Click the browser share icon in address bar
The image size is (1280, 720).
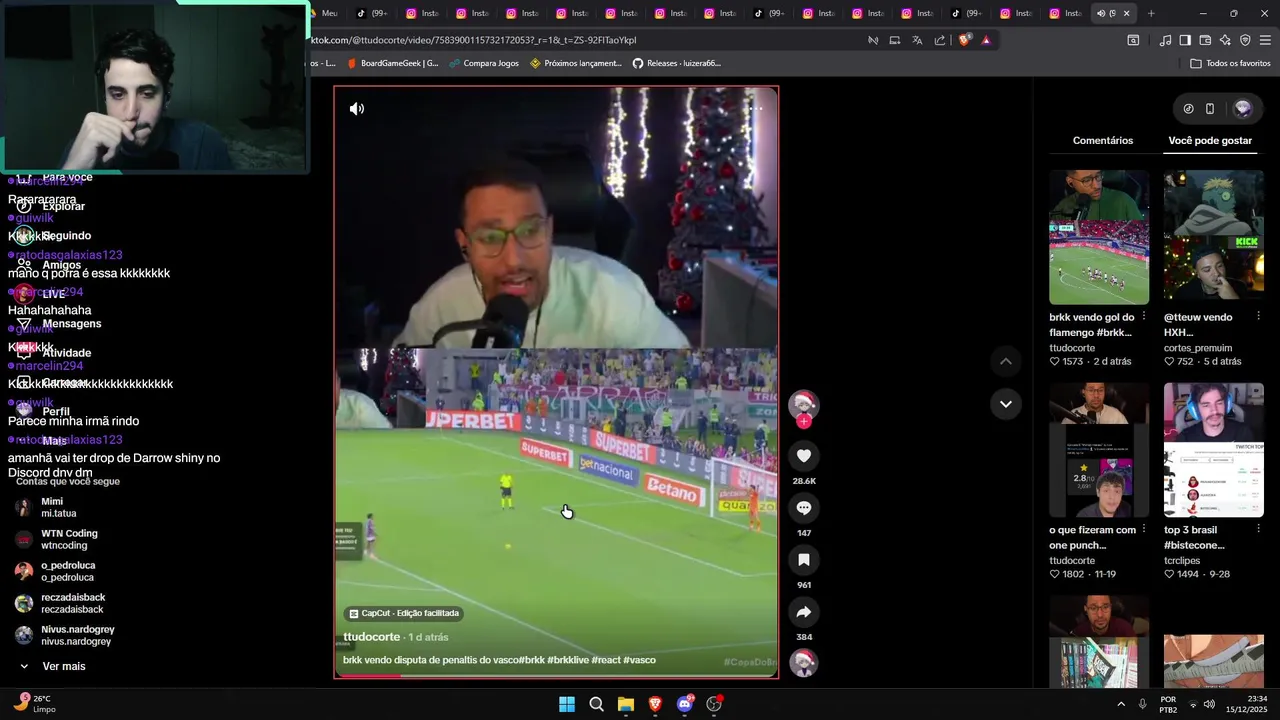[x=940, y=40]
